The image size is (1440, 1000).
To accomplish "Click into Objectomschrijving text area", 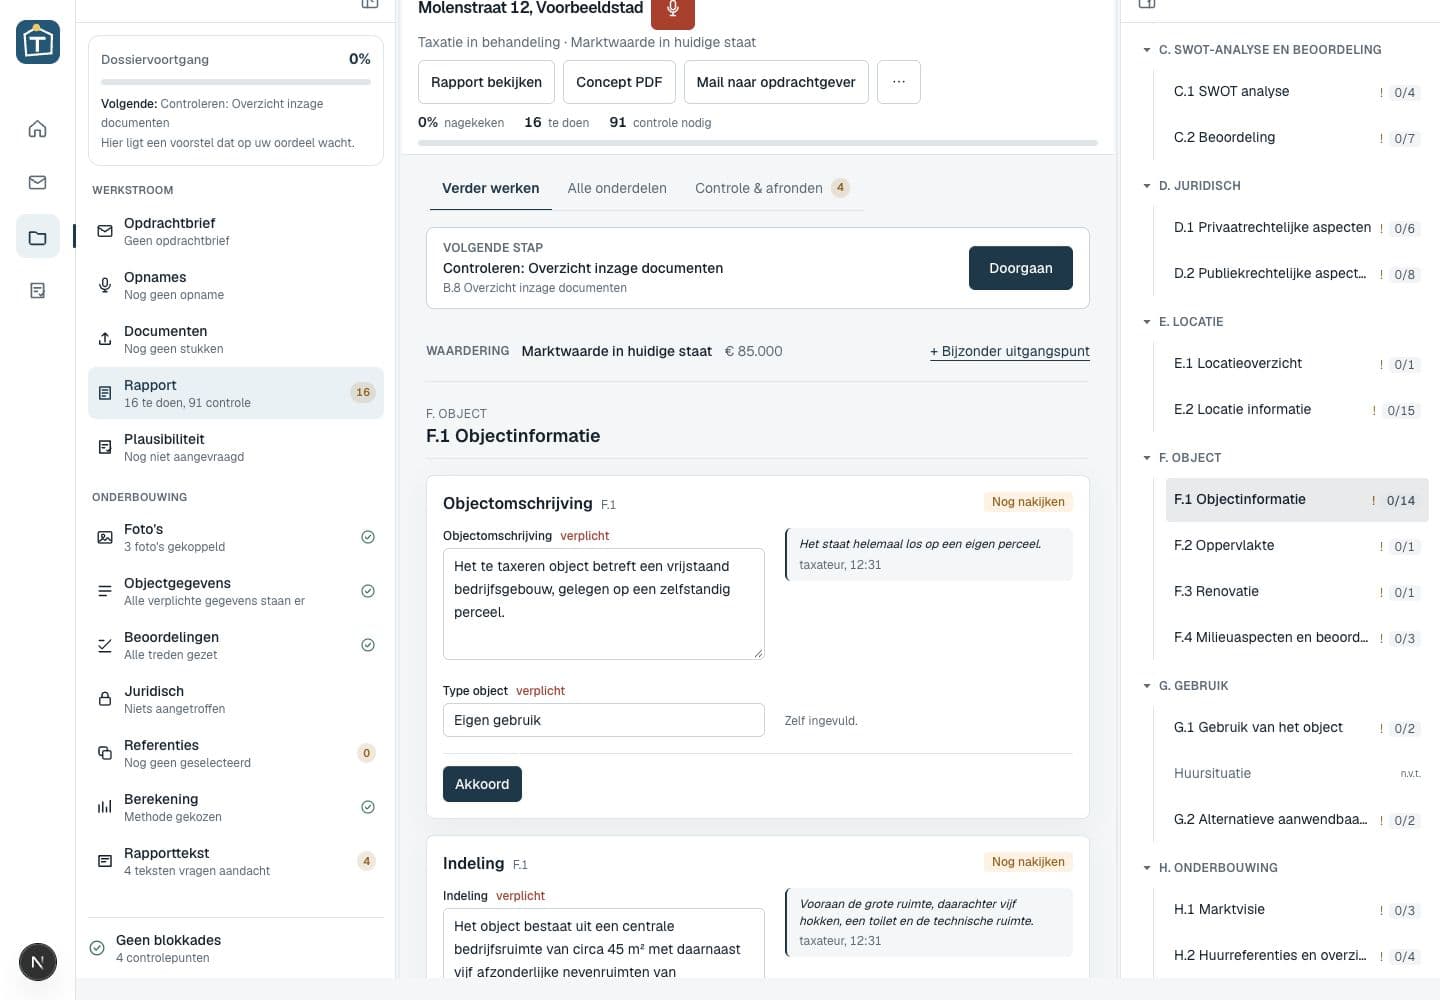I will pos(604,604).
